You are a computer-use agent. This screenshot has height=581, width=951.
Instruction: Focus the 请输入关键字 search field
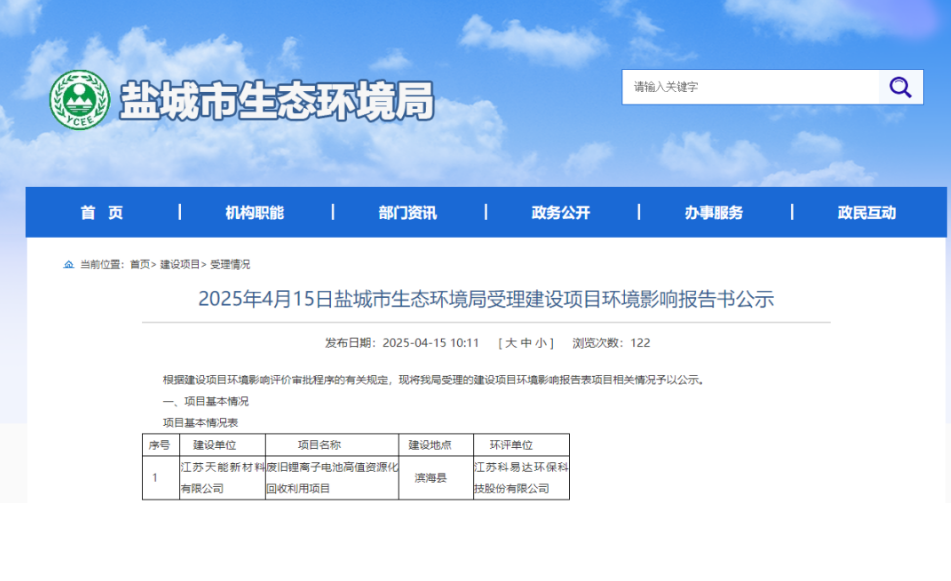[x=750, y=87]
